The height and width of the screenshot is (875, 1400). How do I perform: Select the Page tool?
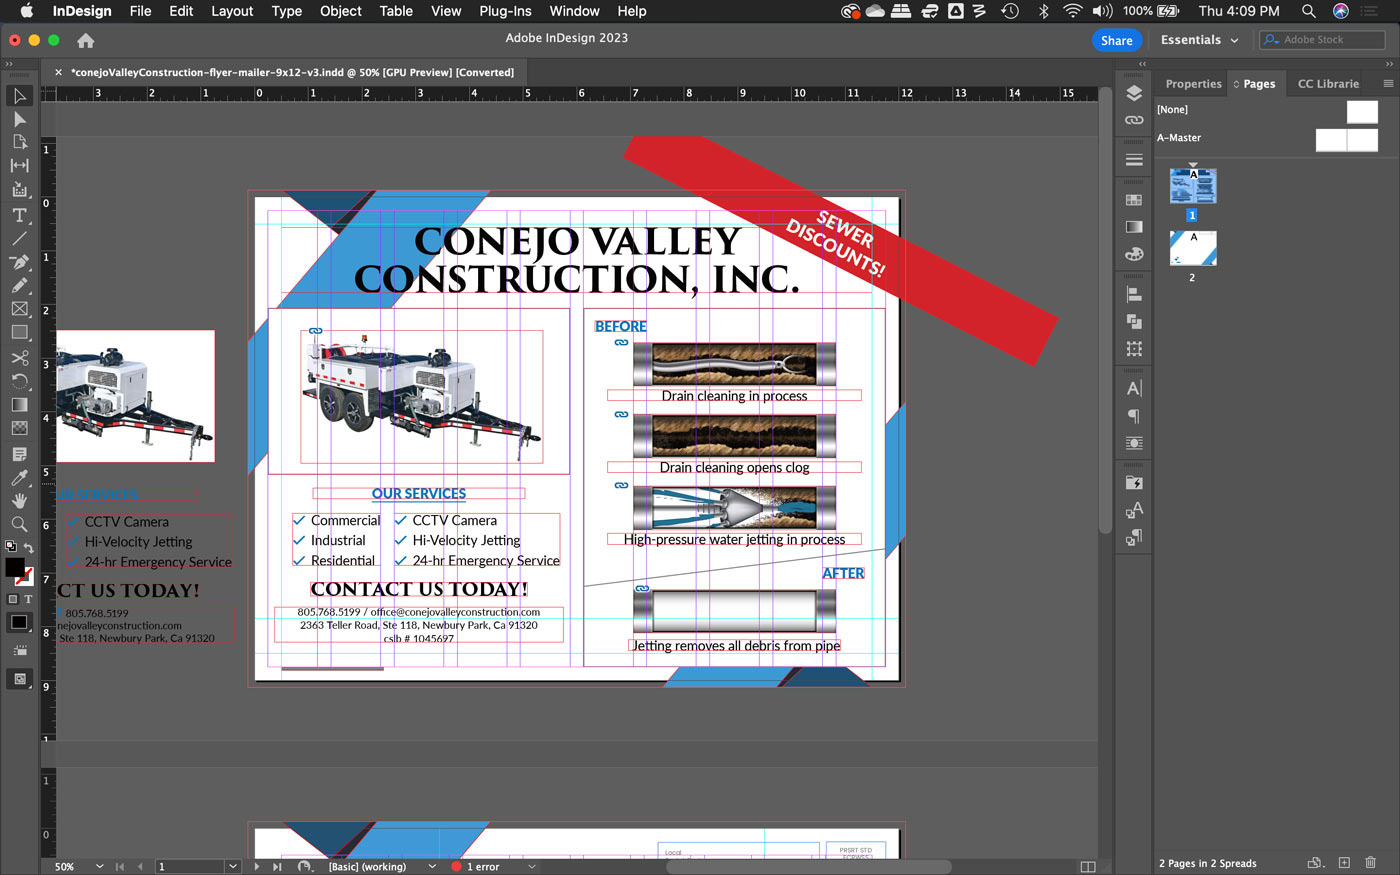pyautogui.click(x=19, y=142)
